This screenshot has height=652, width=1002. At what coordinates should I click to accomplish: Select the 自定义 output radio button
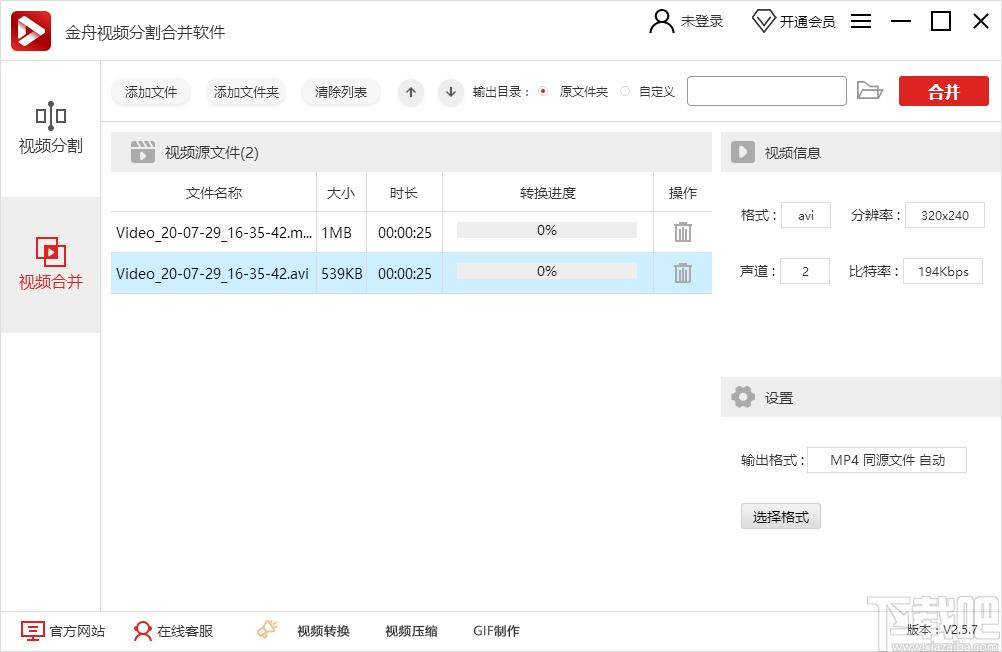tap(625, 91)
